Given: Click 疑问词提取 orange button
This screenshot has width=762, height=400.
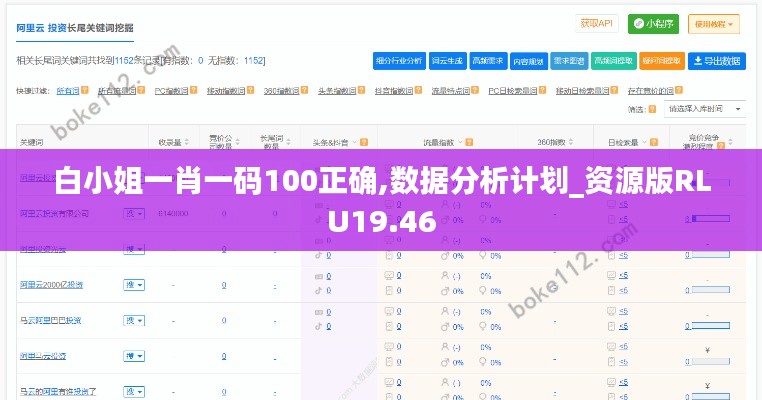Looking at the screenshot, I should pos(662,61).
